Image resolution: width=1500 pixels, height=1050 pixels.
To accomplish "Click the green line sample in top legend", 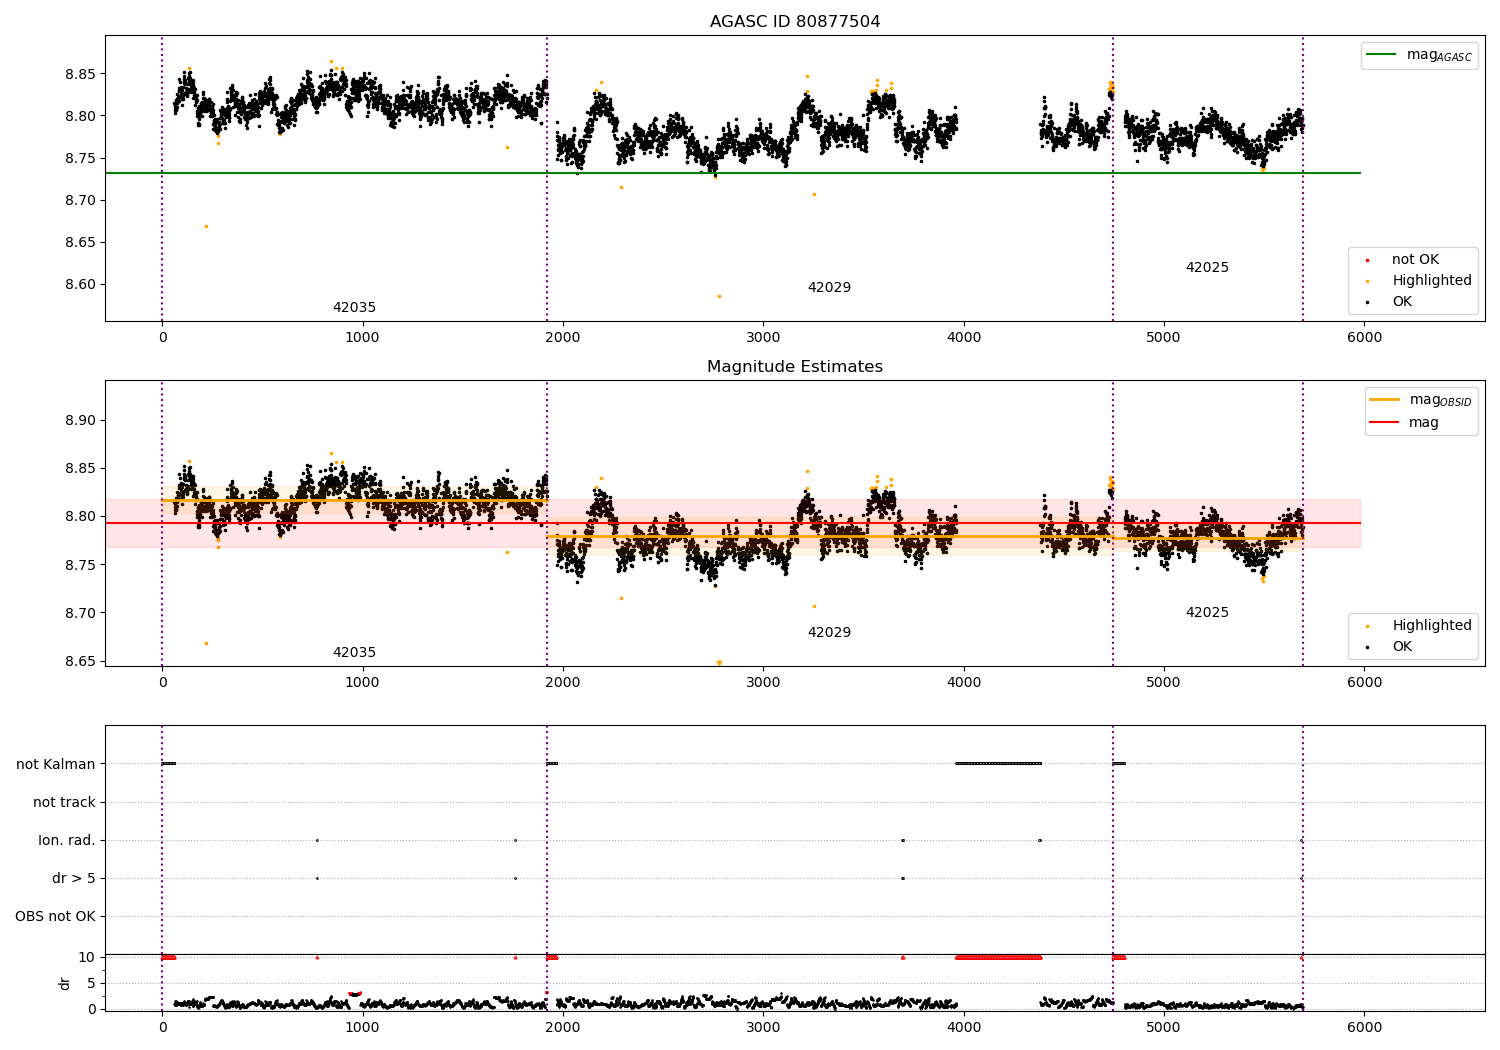I will pos(1381,55).
